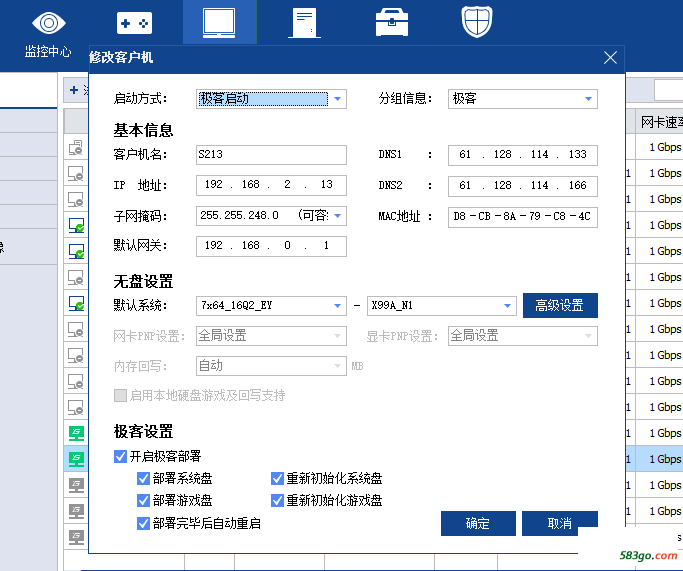The width and height of the screenshot is (683, 571).
Task: Click the IP 地址 field 192.168.2.13
Action: tap(271, 185)
